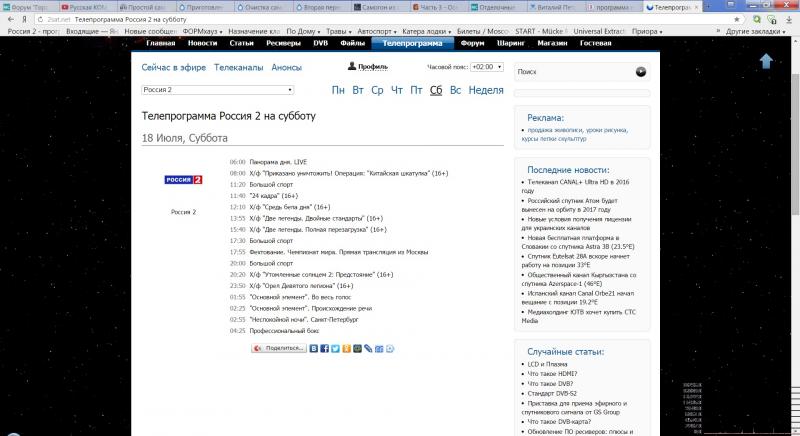Viewport: 800px width, 436px height.
Task: Open the Гостевая site menu item
Action: 595,43
